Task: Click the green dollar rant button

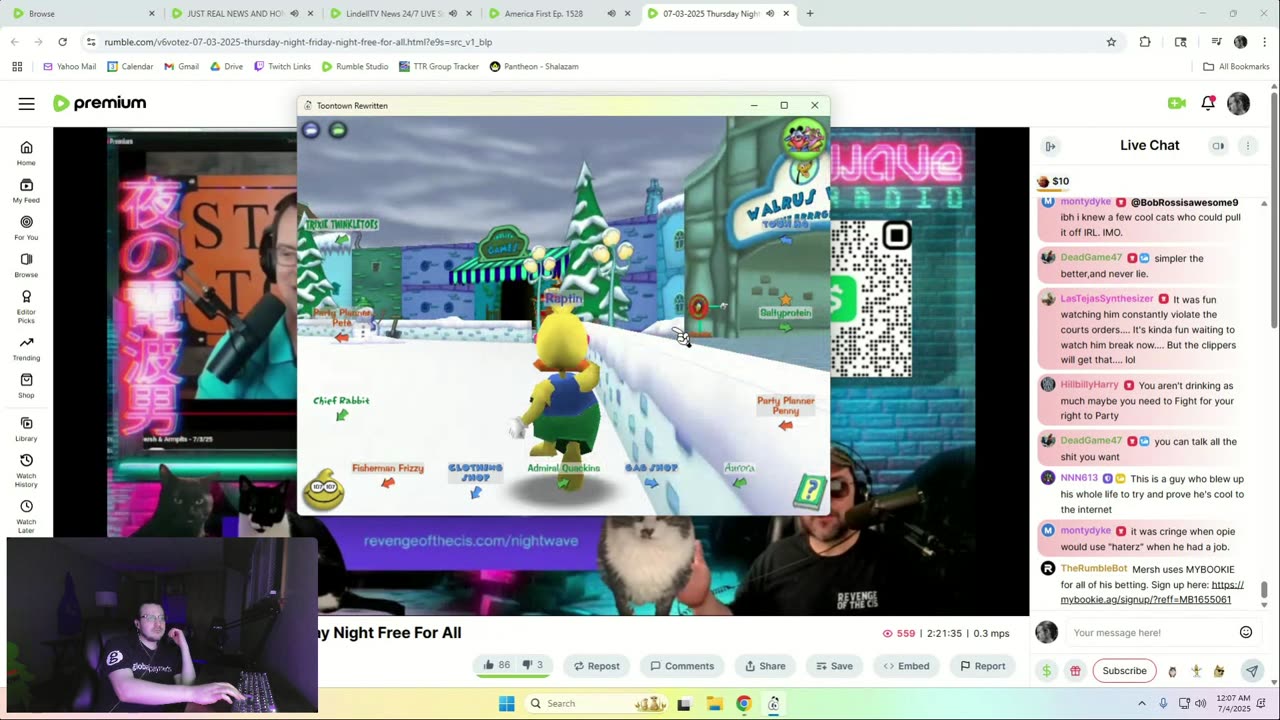Action: pos(1046,671)
